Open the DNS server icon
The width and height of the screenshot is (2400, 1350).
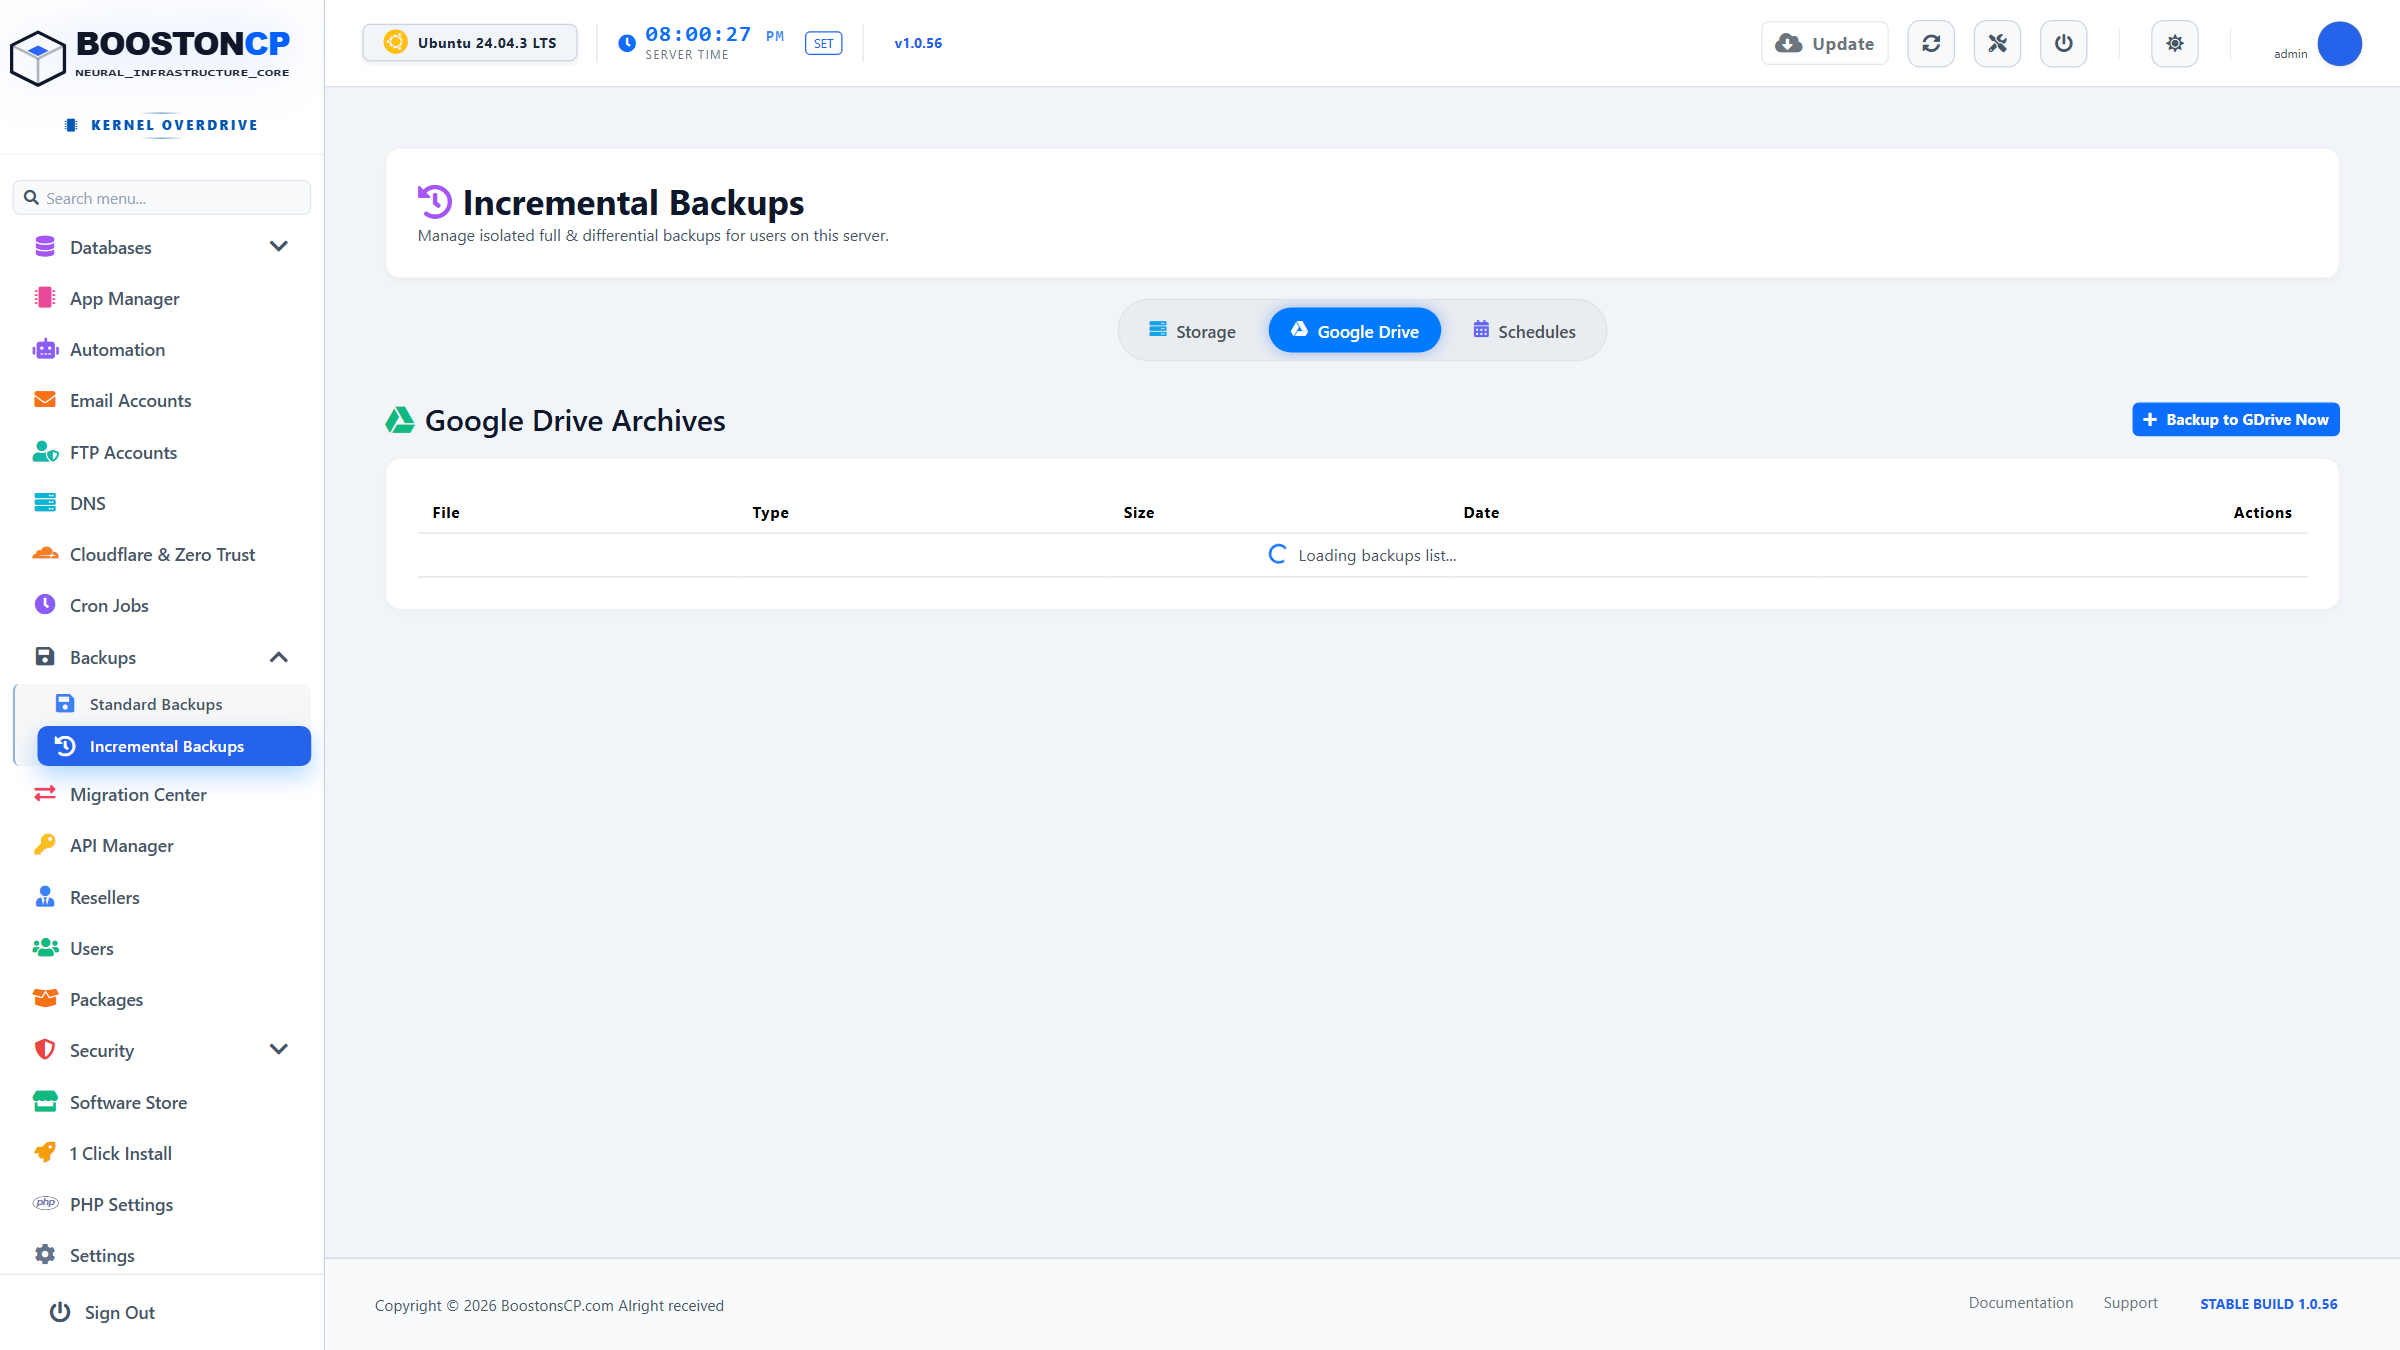(45, 503)
